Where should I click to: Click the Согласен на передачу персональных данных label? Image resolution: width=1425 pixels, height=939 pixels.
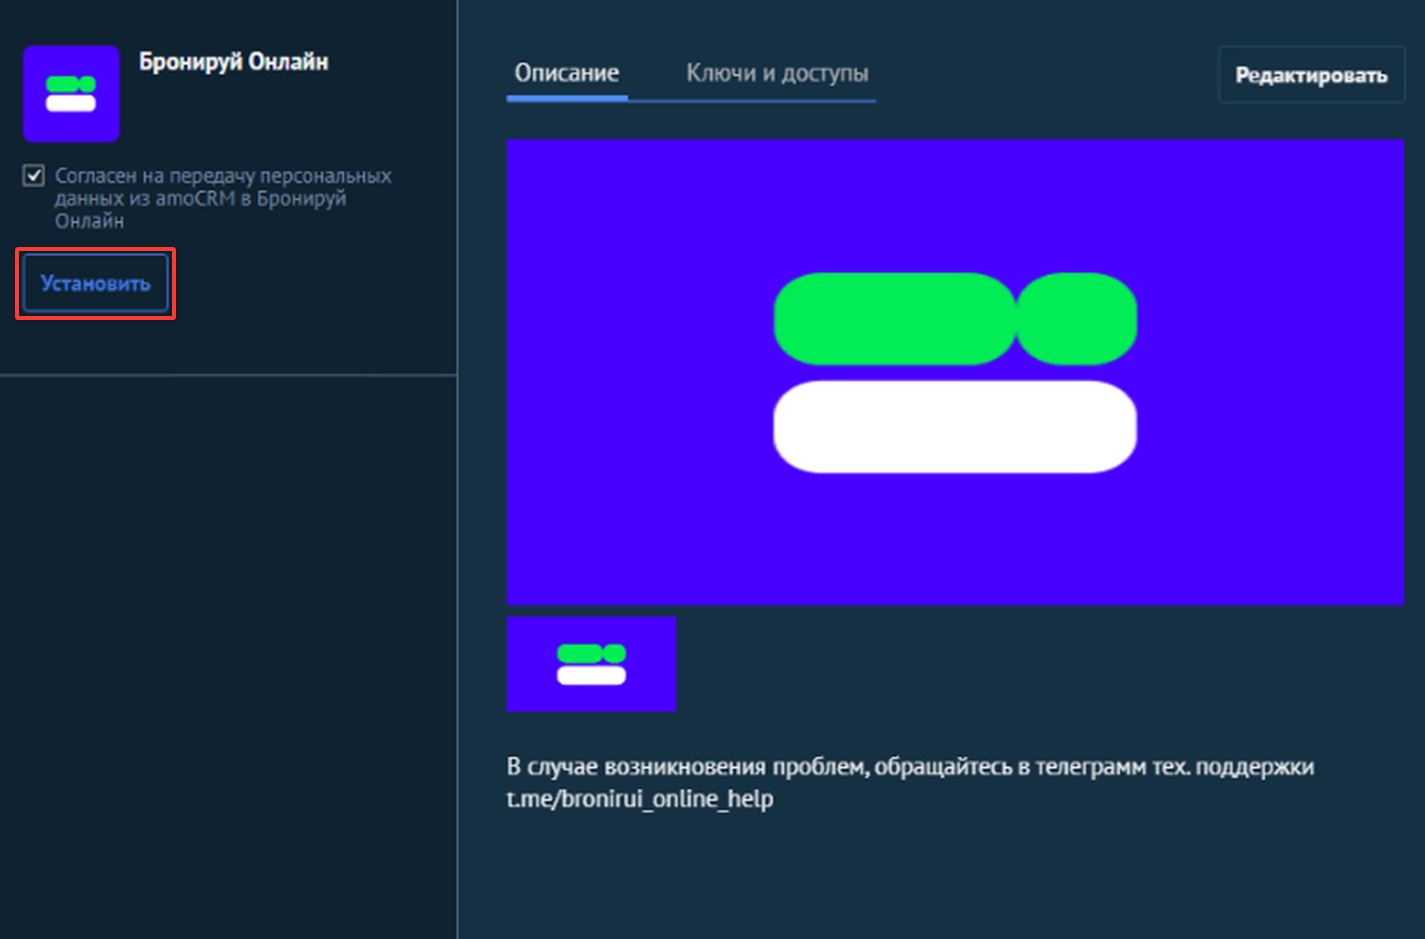(223, 198)
